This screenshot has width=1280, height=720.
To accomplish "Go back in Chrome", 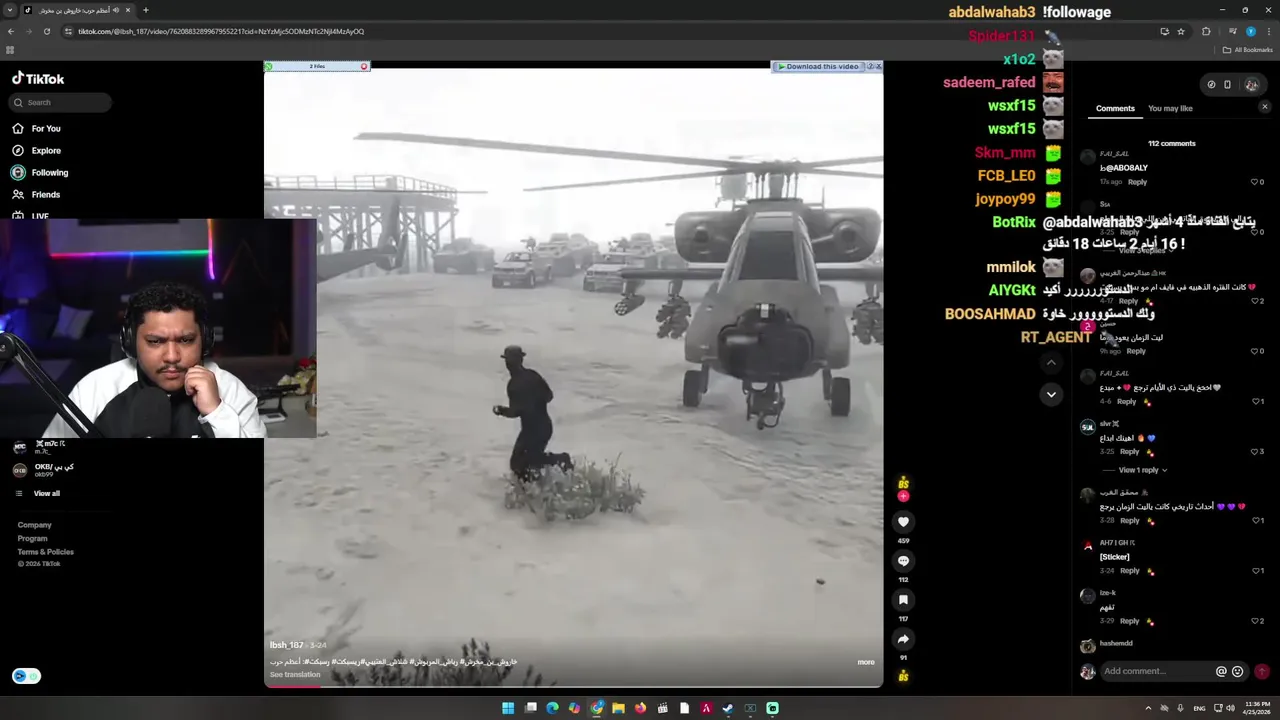I will (x=11, y=31).
